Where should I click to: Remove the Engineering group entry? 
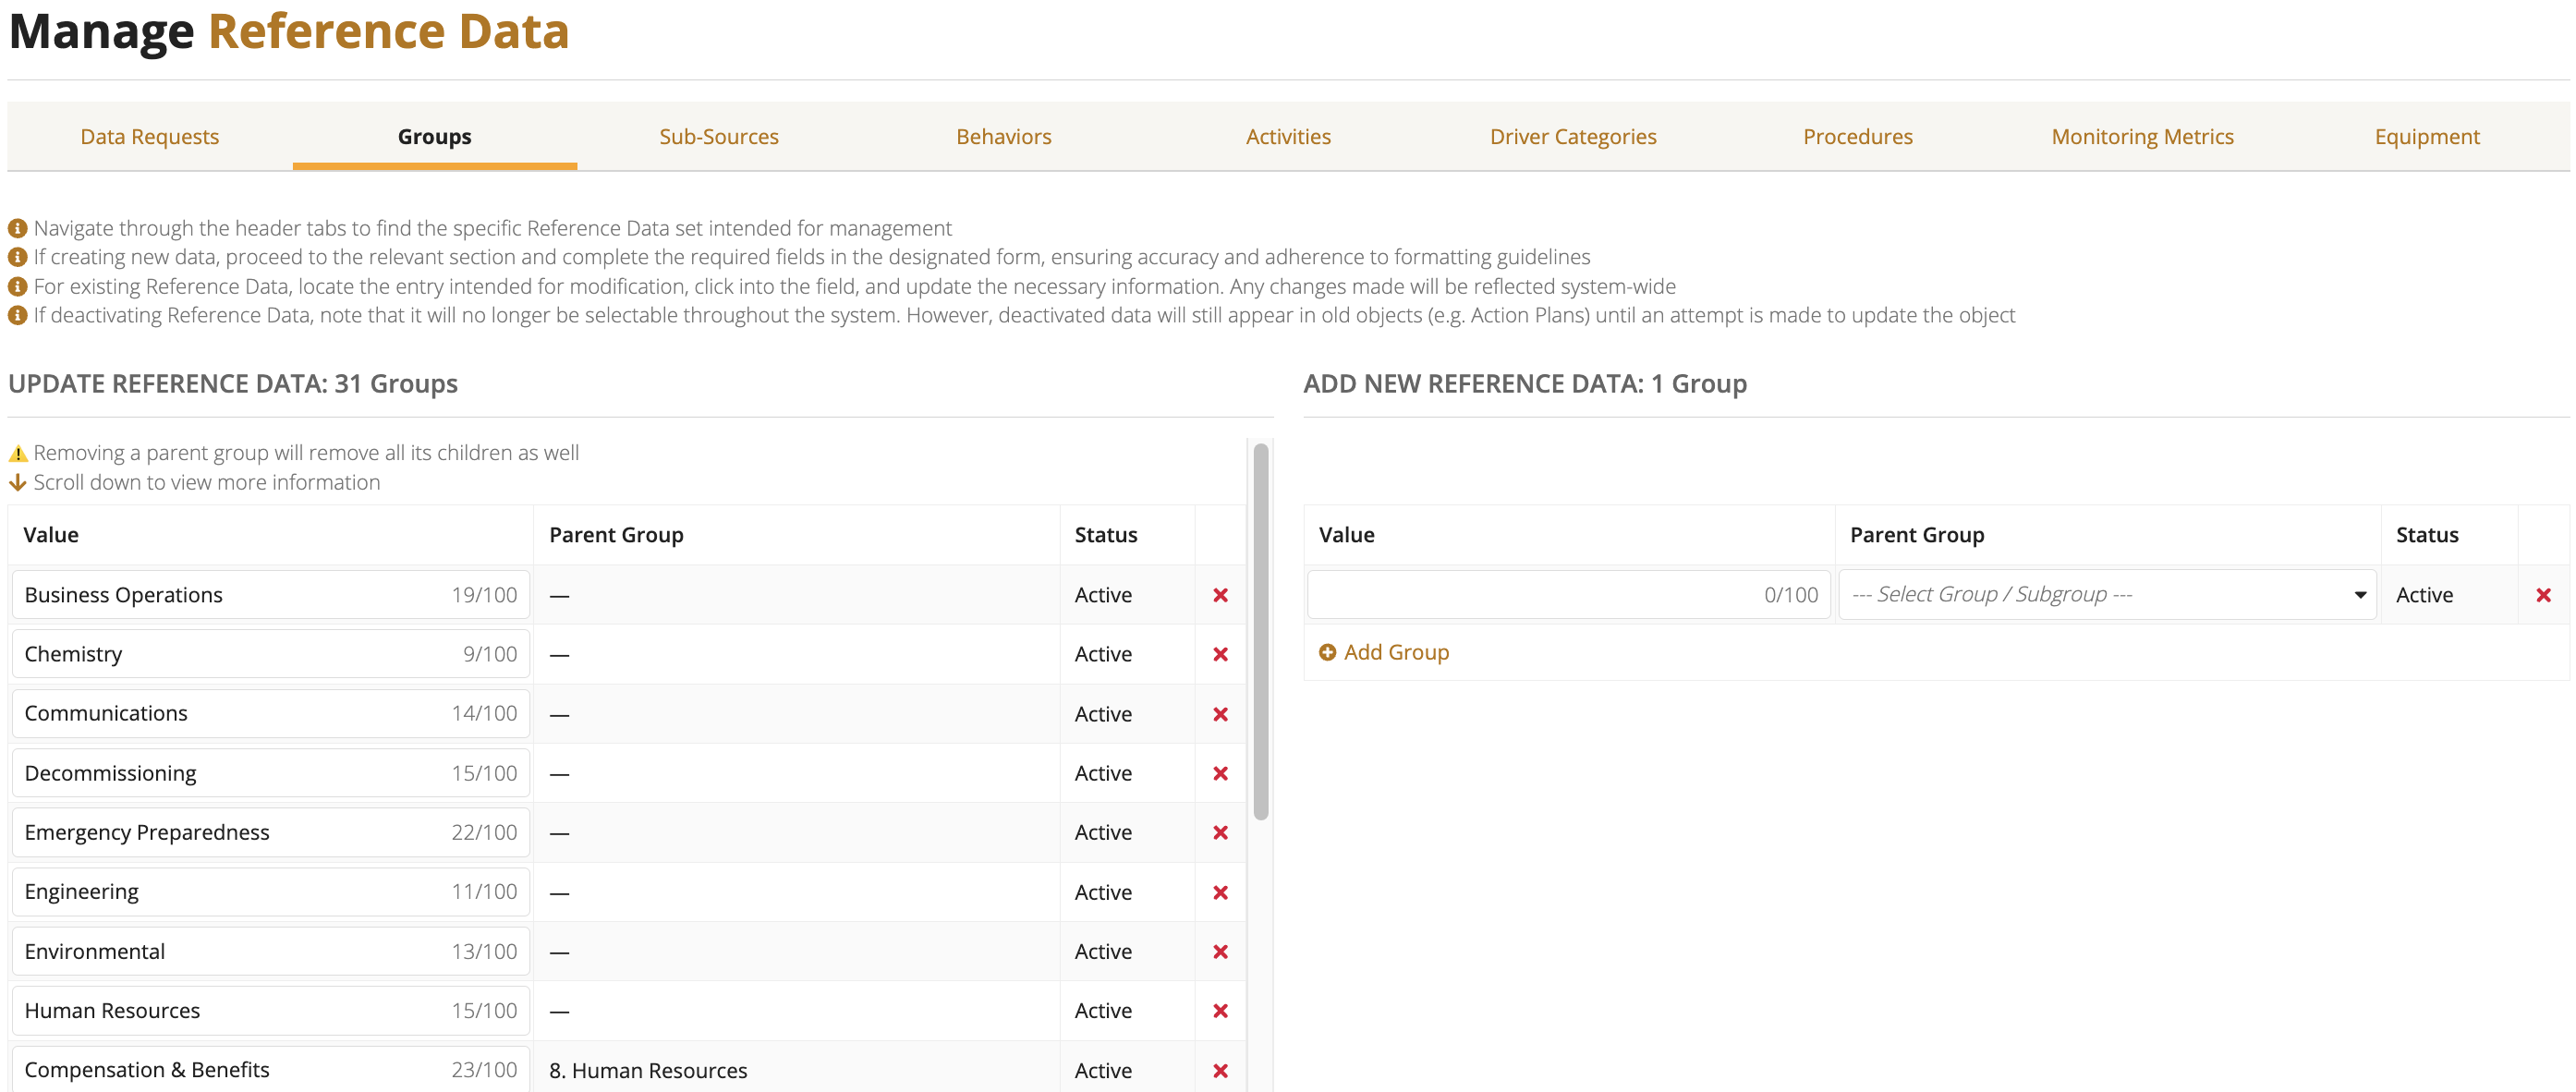[x=1220, y=892]
